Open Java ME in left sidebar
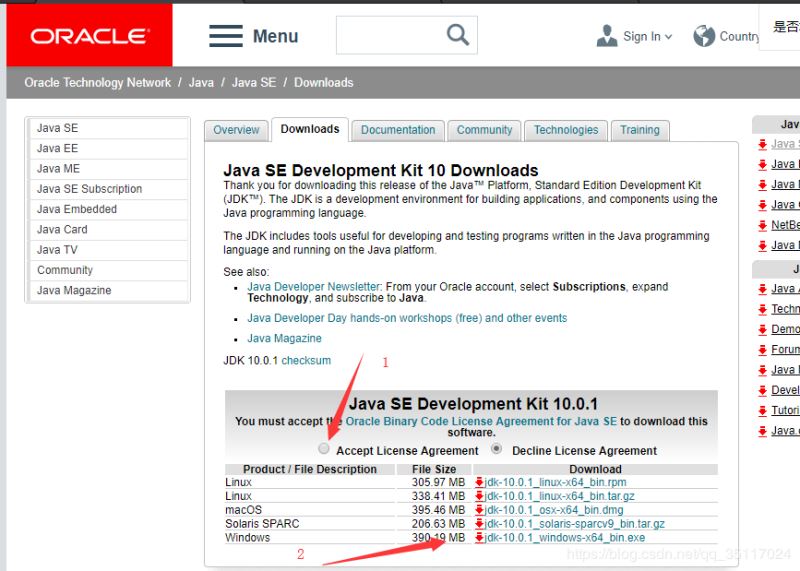Viewport: 800px width, 571px height. pos(109,169)
